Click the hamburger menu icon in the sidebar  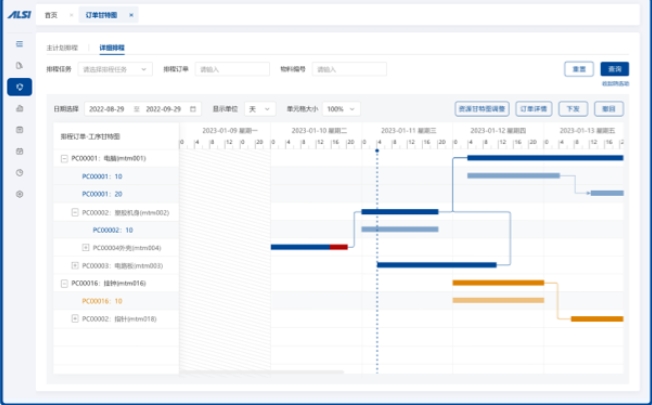(19, 44)
